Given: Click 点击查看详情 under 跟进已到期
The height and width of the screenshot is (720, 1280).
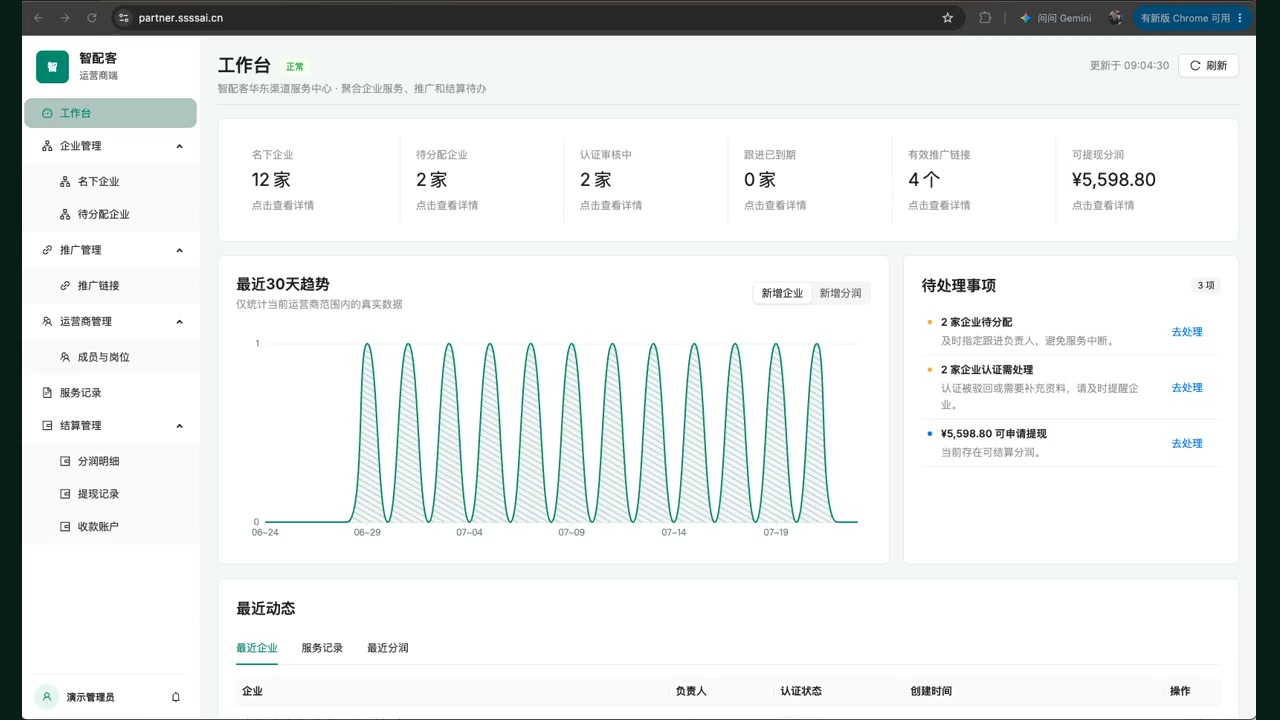Looking at the screenshot, I should click(x=775, y=205).
